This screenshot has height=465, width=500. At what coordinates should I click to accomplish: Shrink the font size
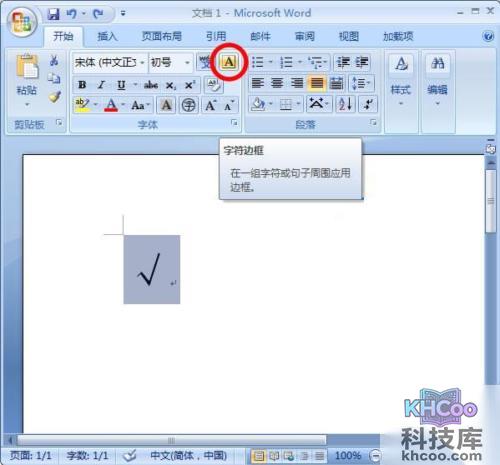229,105
